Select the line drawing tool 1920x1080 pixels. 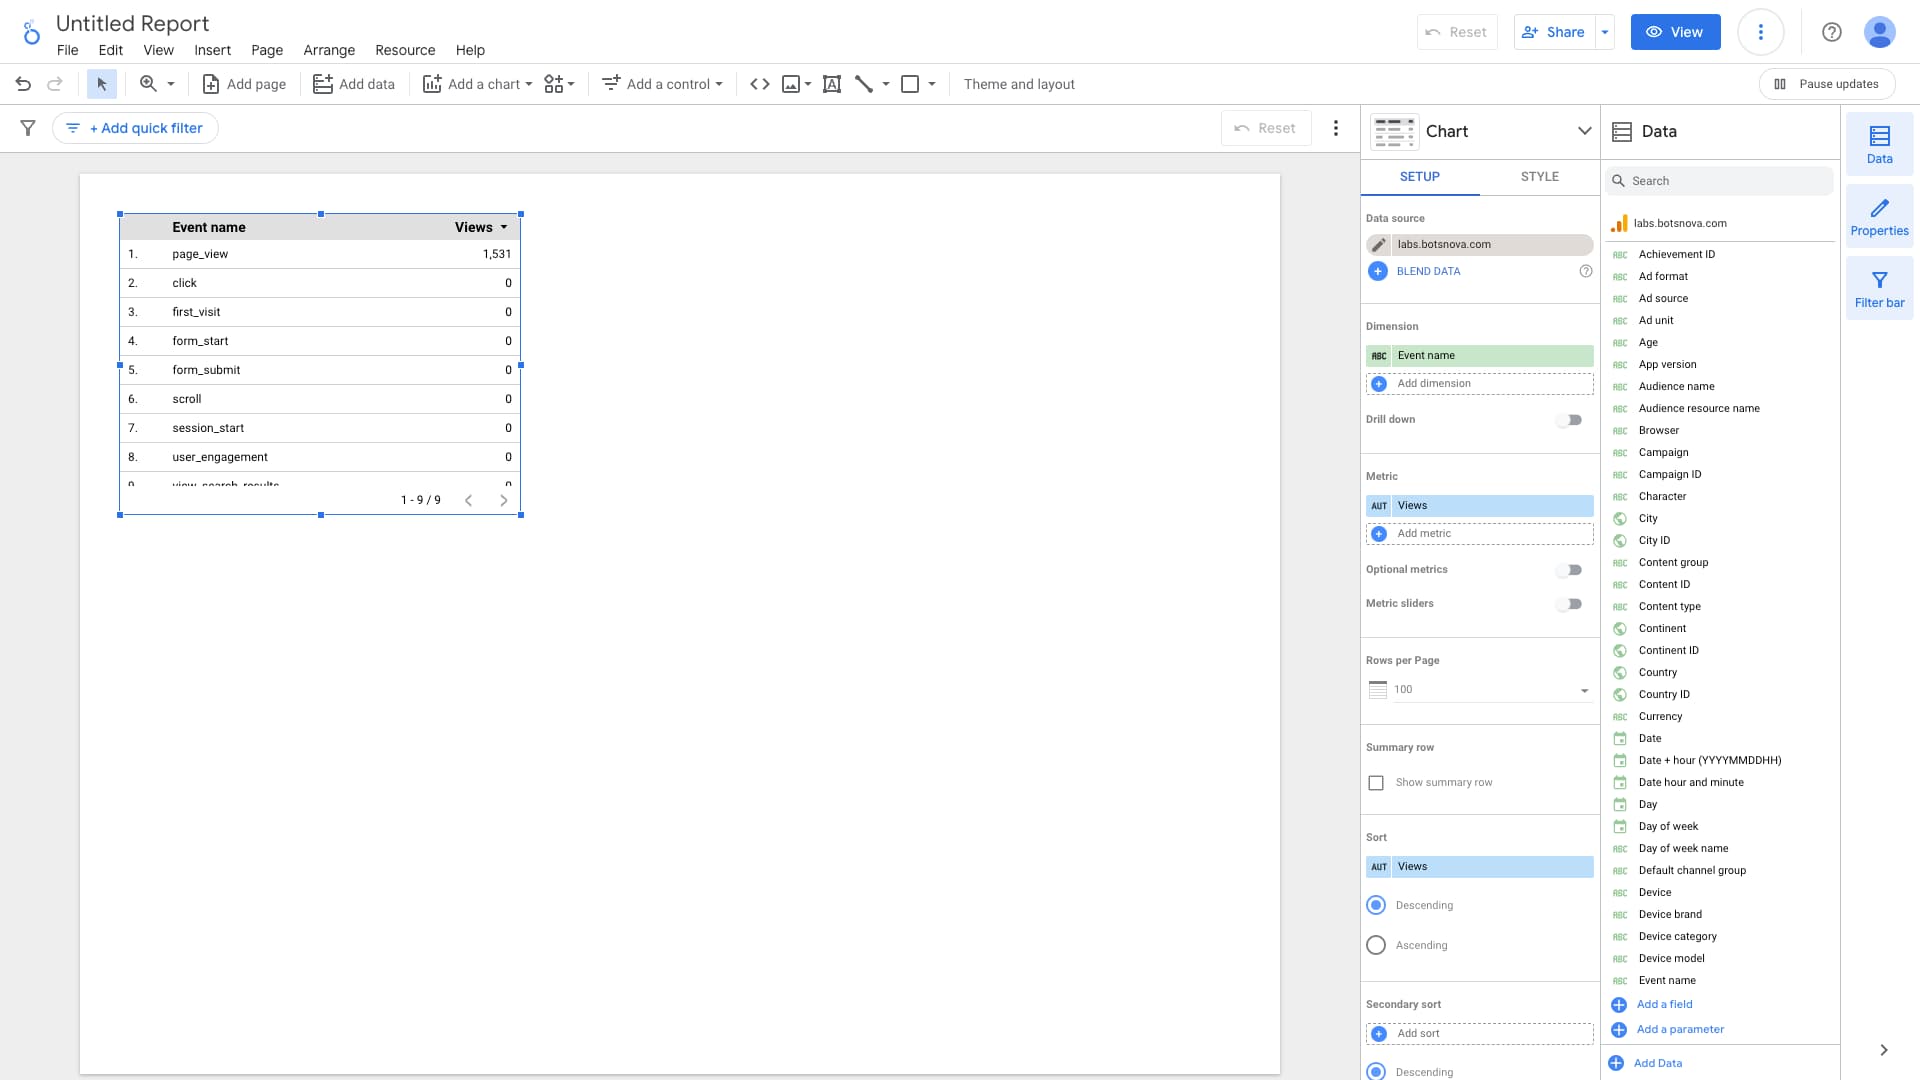(x=864, y=84)
